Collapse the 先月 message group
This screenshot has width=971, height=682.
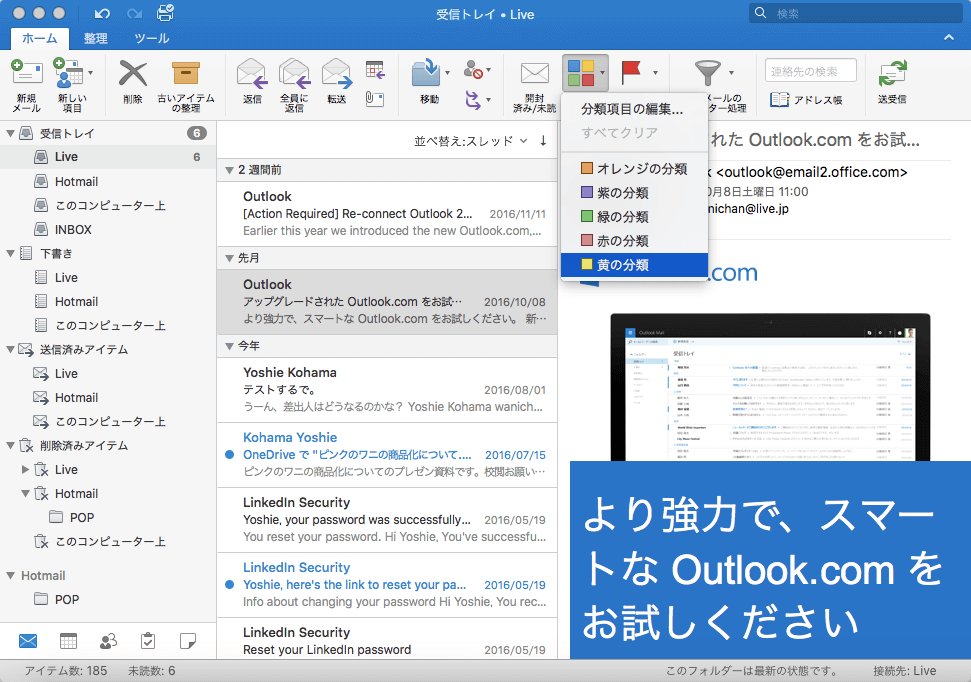[x=229, y=258]
